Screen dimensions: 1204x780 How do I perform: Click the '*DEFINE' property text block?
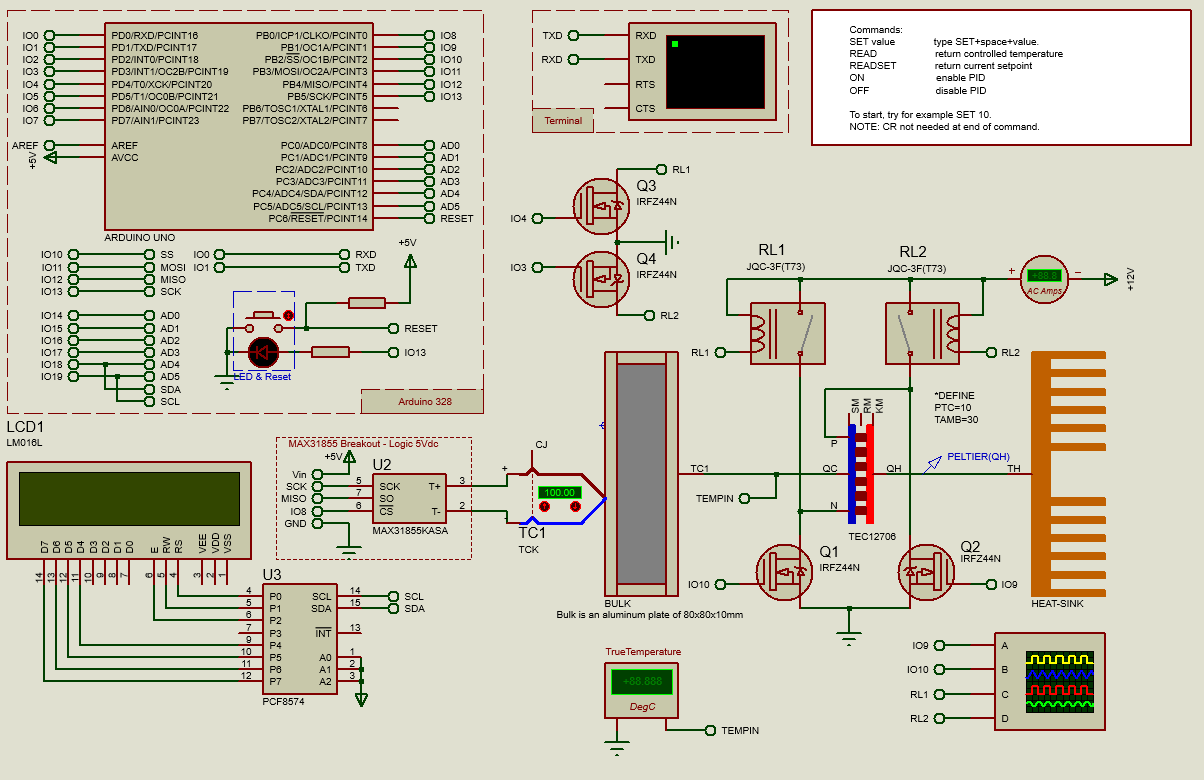tap(956, 407)
